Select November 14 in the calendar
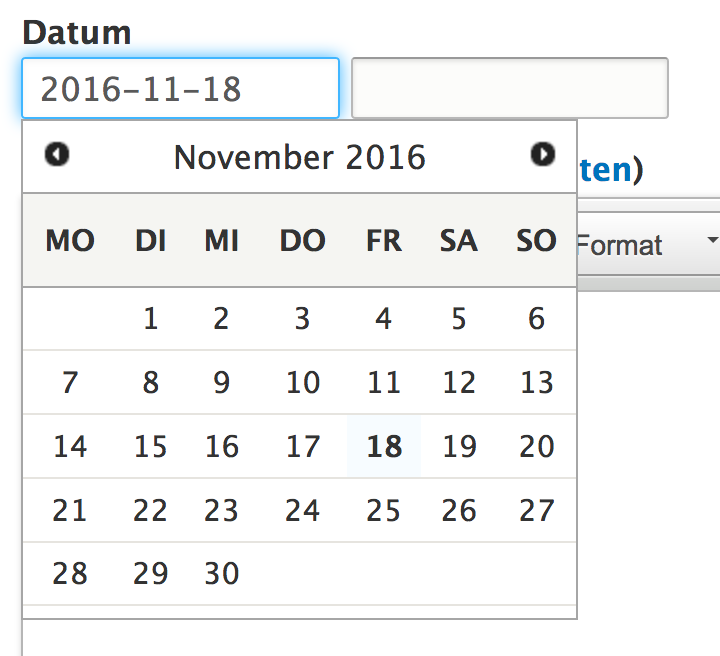The image size is (720, 656). (x=70, y=446)
